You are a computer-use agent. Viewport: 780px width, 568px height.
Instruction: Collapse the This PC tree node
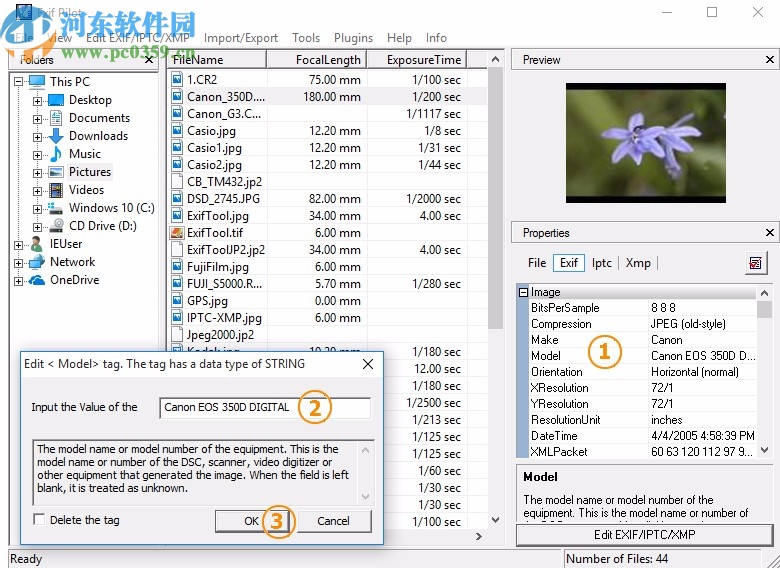[x=18, y=82]
